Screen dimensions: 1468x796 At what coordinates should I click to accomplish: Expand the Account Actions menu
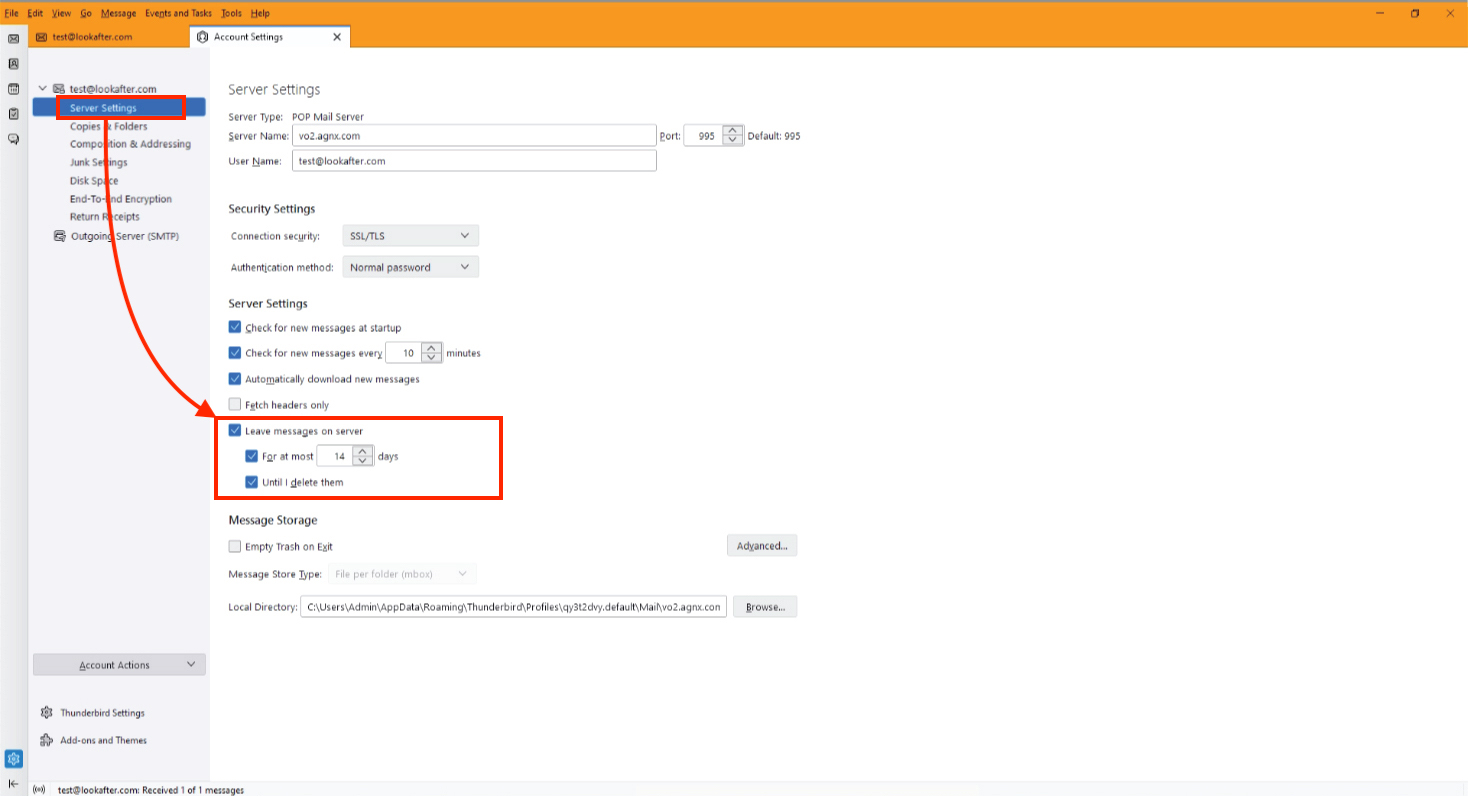coord(119,665)
